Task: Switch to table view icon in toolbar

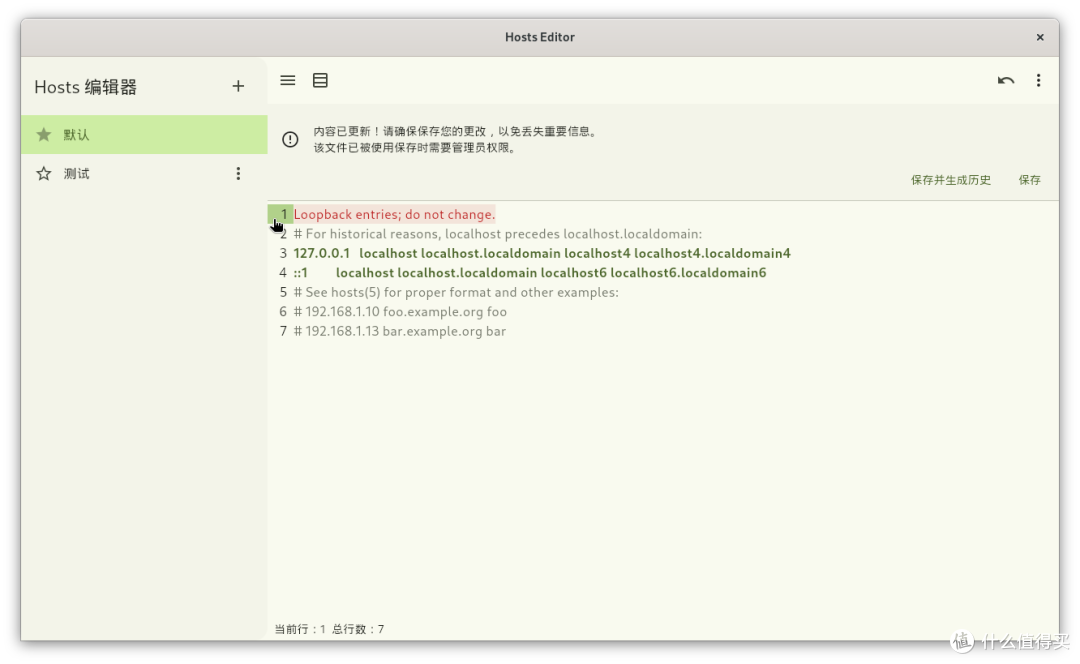Action: click(x=320, y=81)
